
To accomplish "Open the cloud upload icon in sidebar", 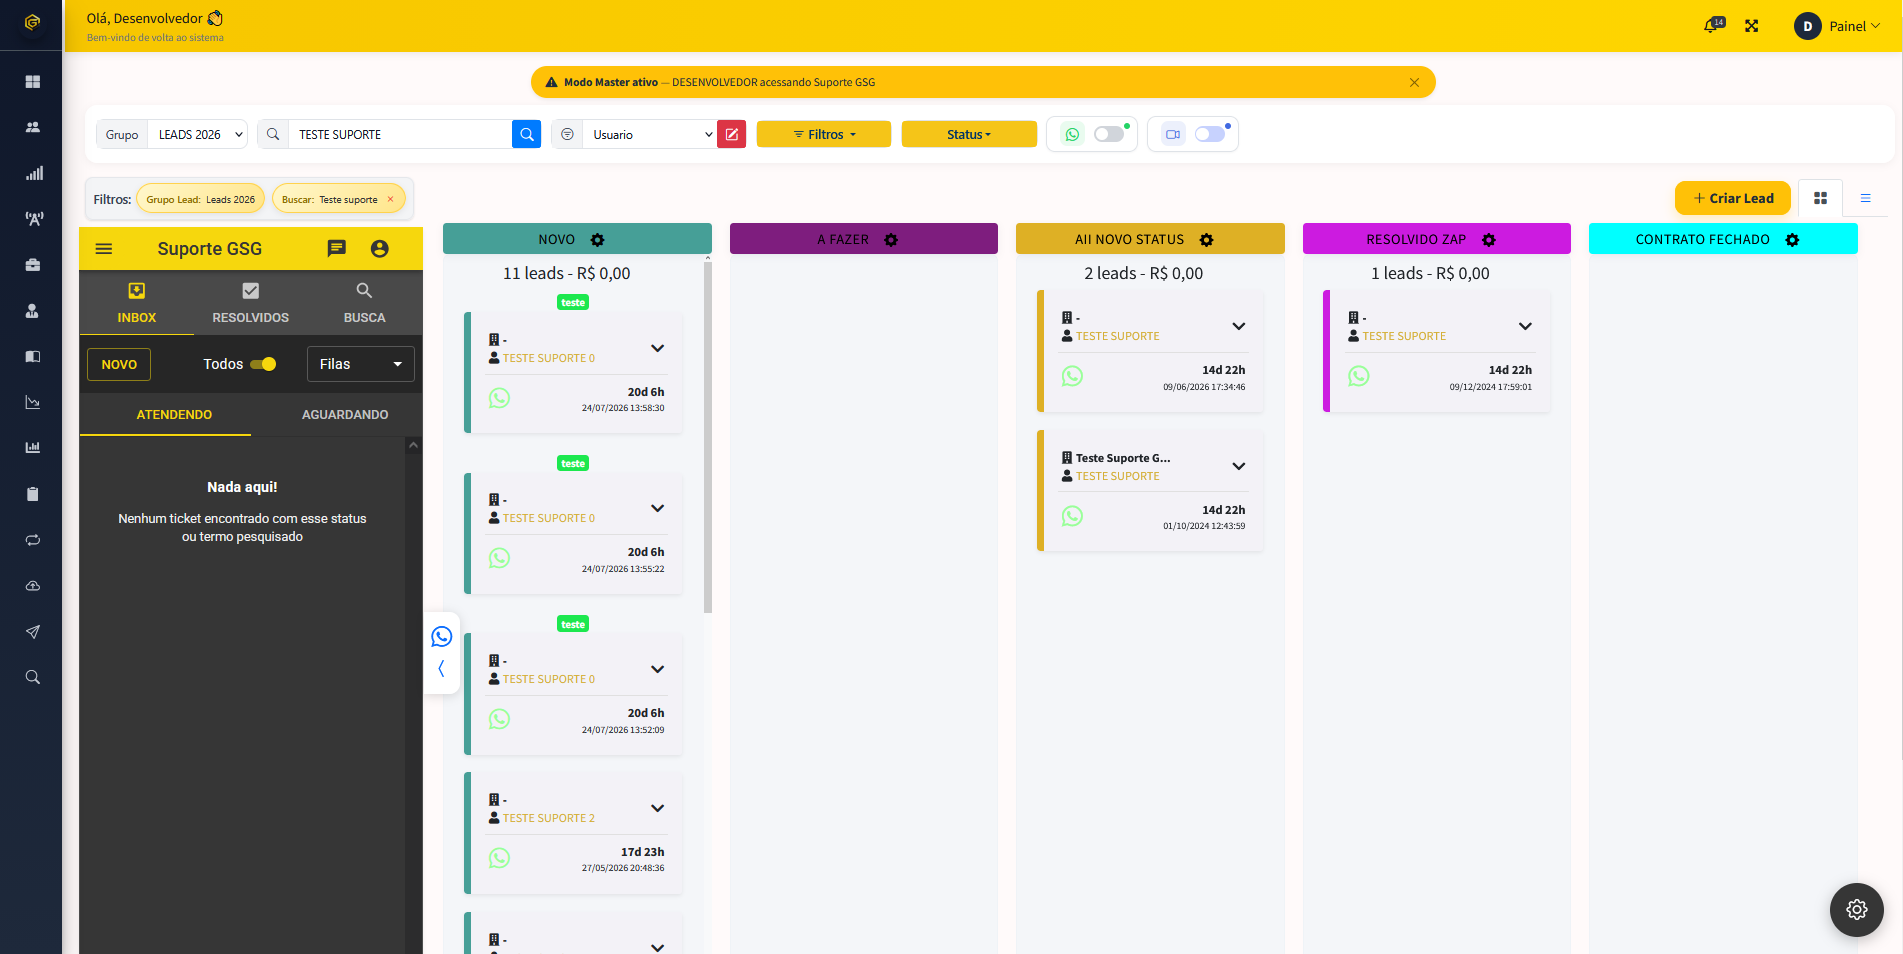I will [x=33, y=586].
